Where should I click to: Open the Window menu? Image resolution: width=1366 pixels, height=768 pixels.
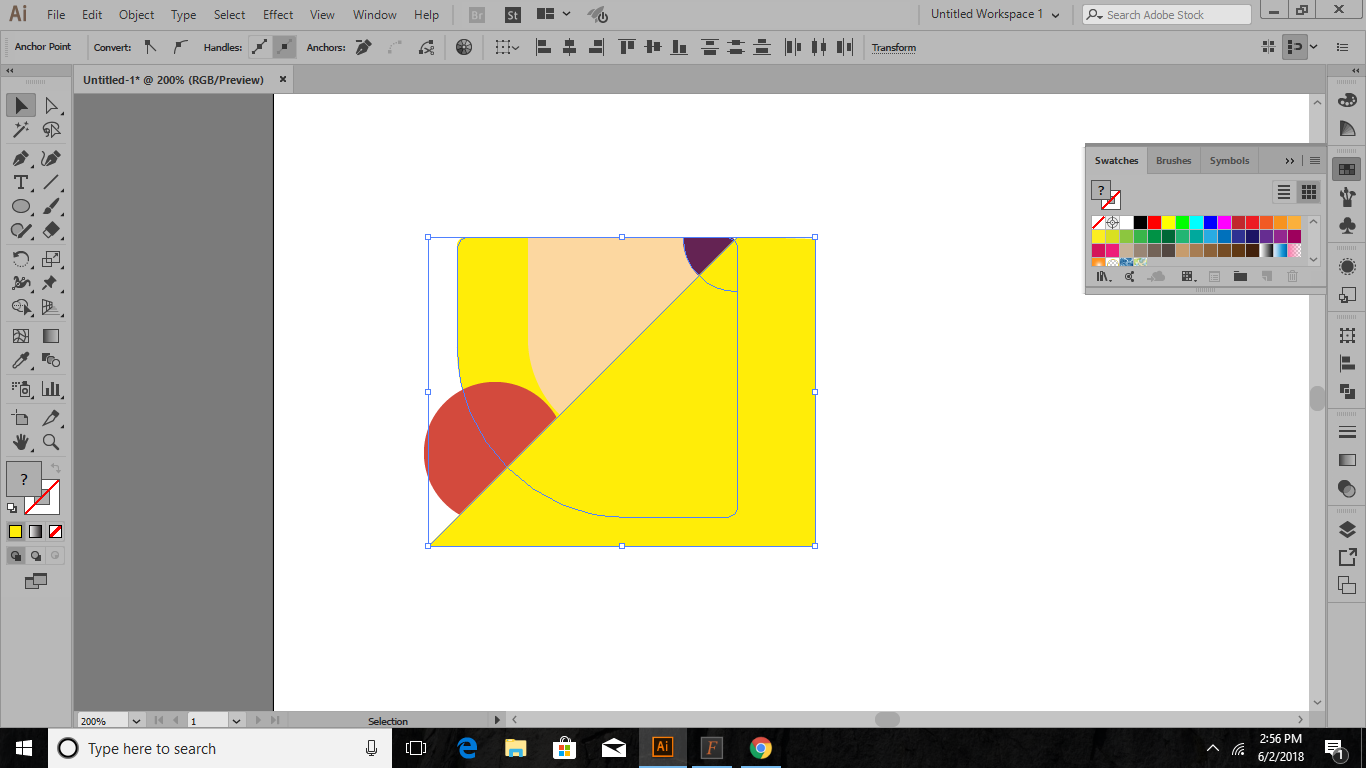click(375, 15)
